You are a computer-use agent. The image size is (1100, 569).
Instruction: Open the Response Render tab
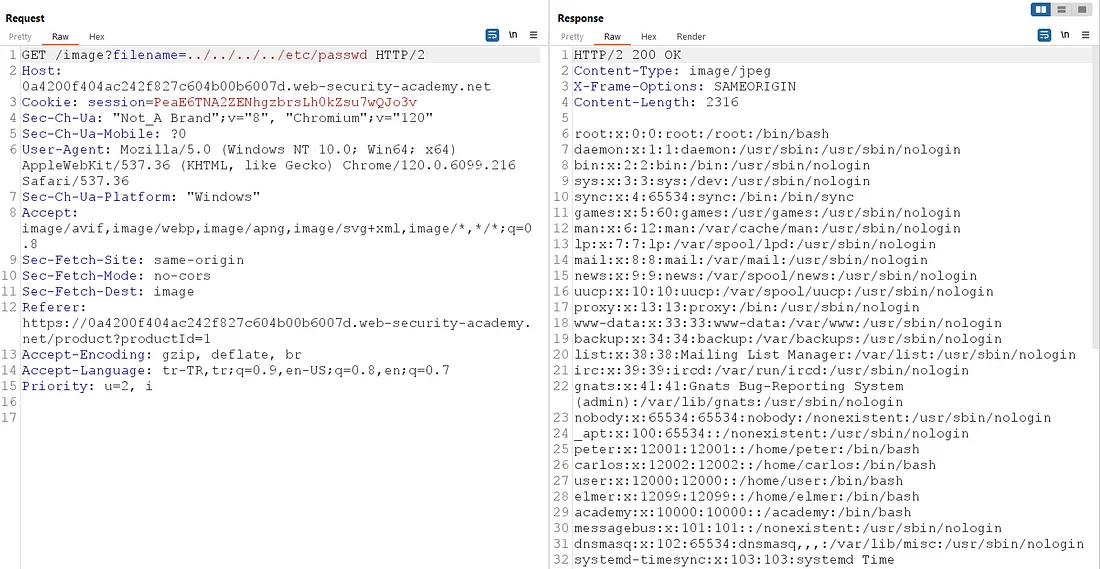[691, 36]
